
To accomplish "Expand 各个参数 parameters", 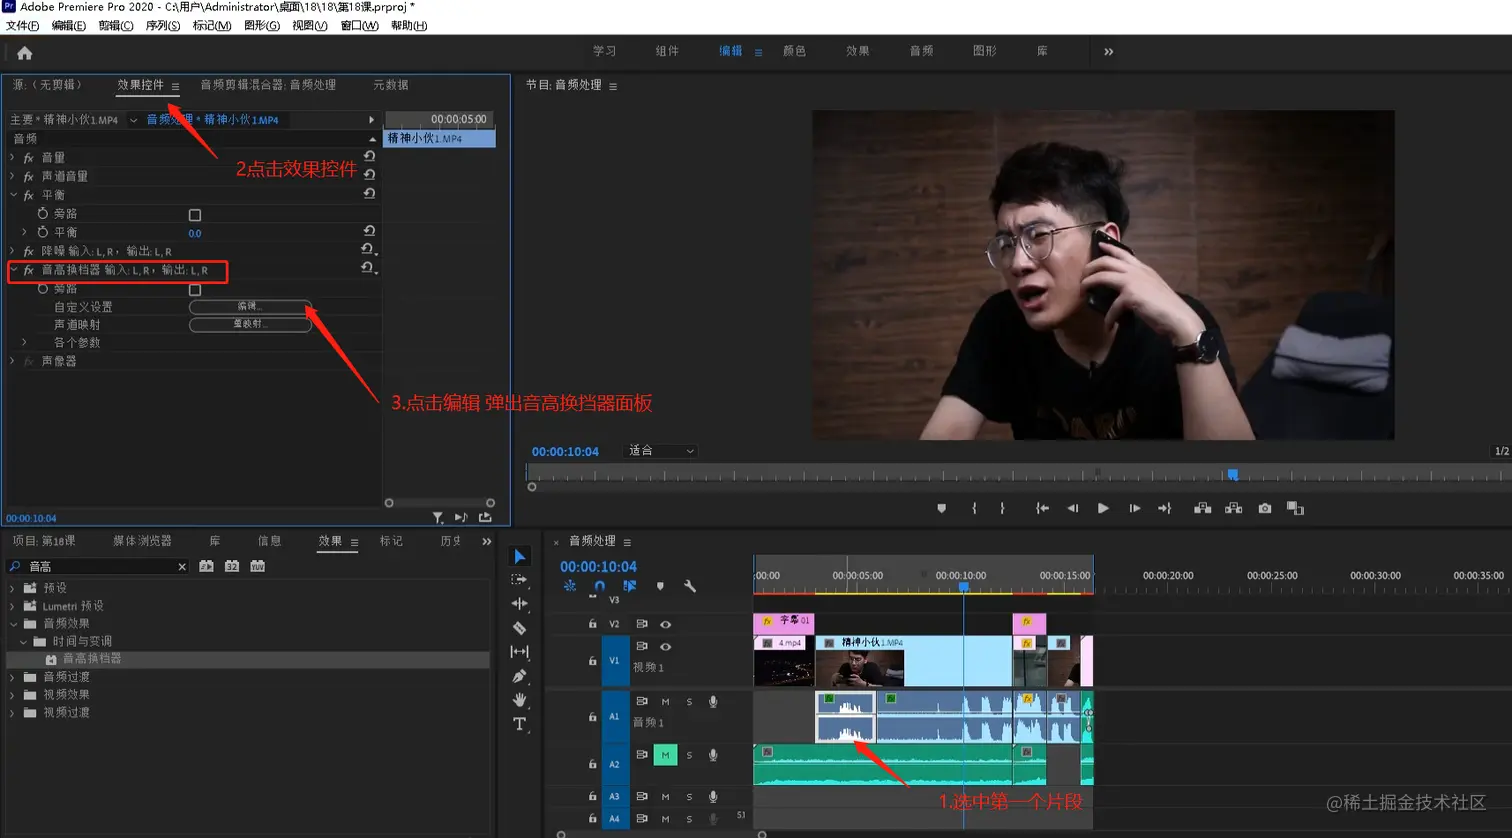I will pos(25,343).
